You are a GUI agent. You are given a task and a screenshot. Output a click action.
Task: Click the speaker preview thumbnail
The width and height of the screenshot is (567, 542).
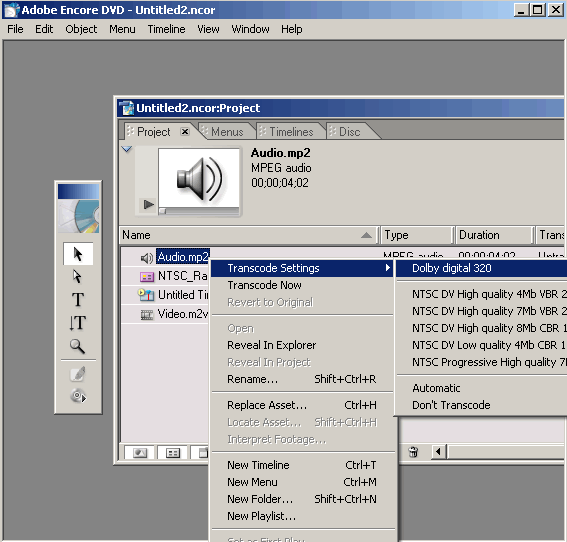[199, 178]
